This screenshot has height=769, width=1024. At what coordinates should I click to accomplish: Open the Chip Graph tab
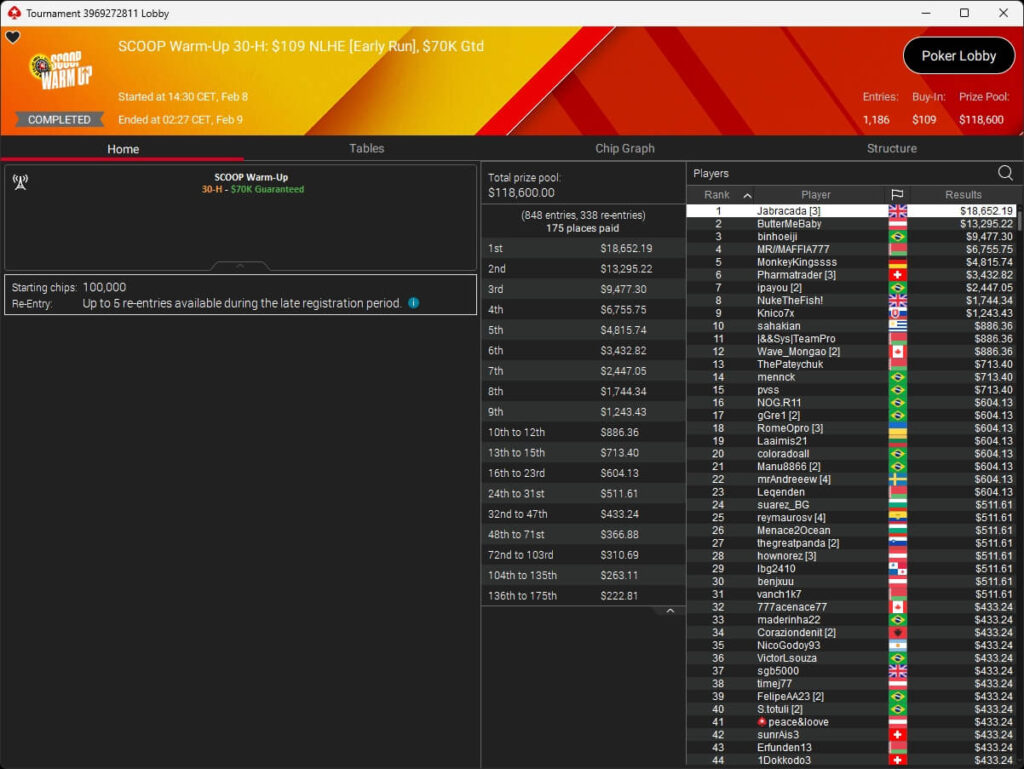pos(624,148)
